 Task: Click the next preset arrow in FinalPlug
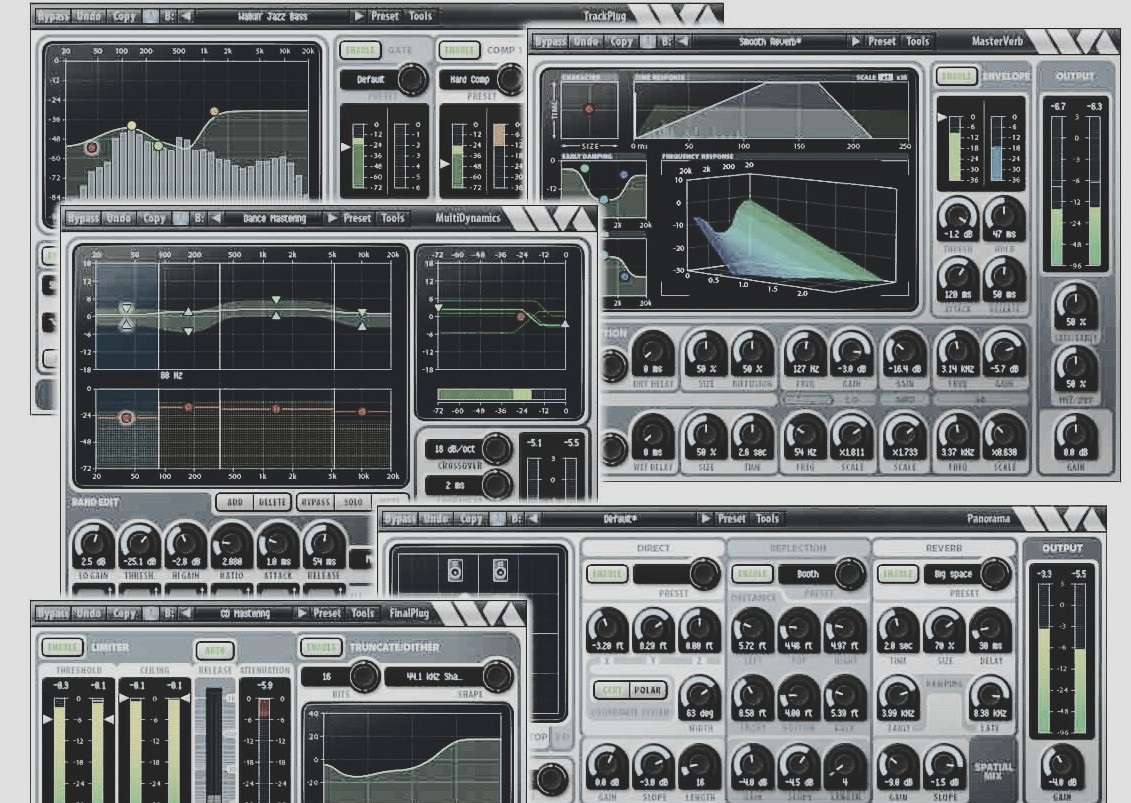point(302,613)
